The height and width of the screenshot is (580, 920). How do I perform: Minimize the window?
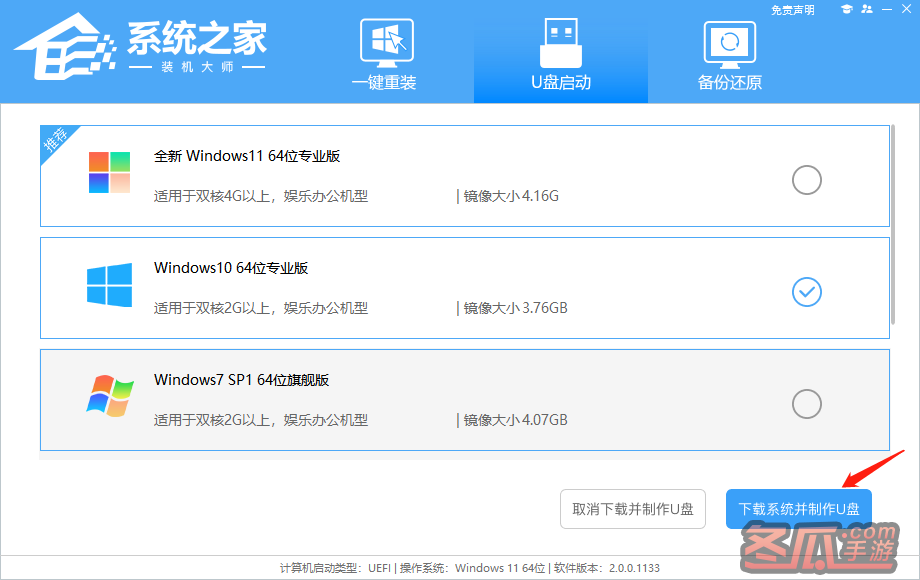(x=887, y=9)
